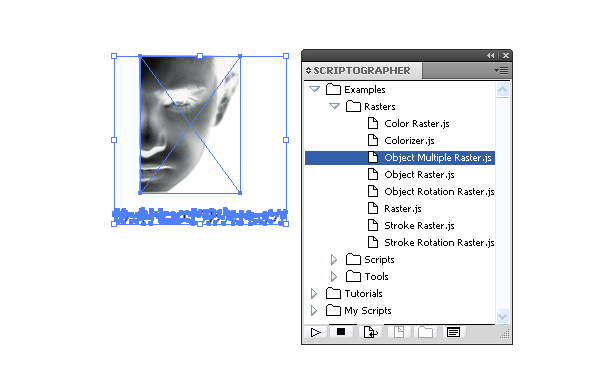Collapse the Rasters folder

click(334, 106)
